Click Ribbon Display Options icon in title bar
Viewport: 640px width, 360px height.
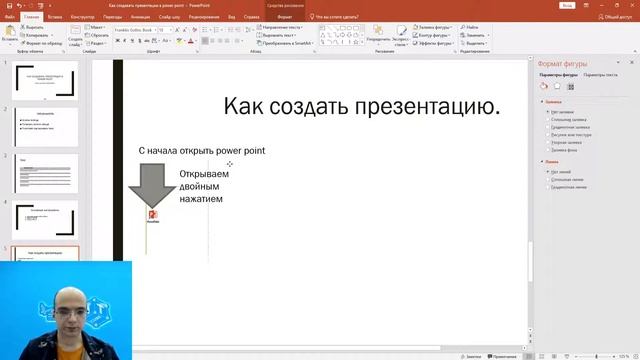click(586, 5)
